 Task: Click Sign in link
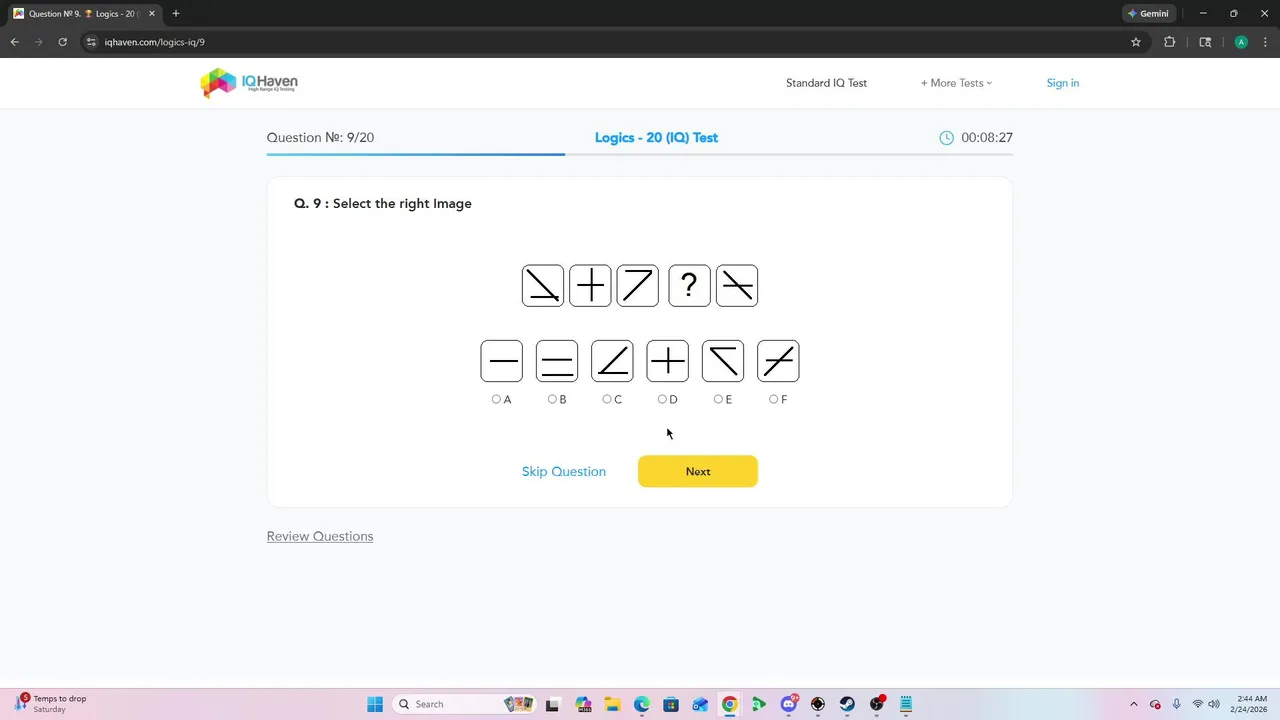1063,83
